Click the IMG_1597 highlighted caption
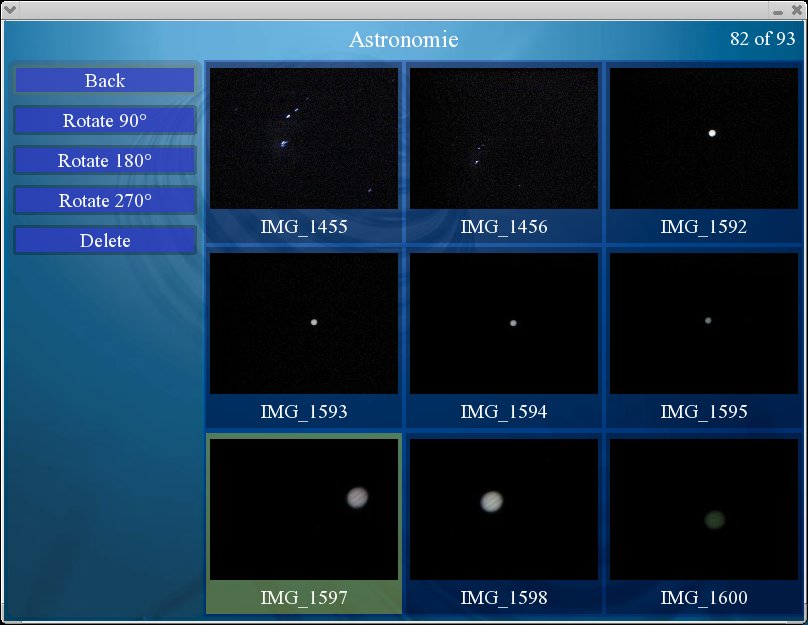Image resolution: width=808 pixels, height=625 pixels. coord(304,598)
